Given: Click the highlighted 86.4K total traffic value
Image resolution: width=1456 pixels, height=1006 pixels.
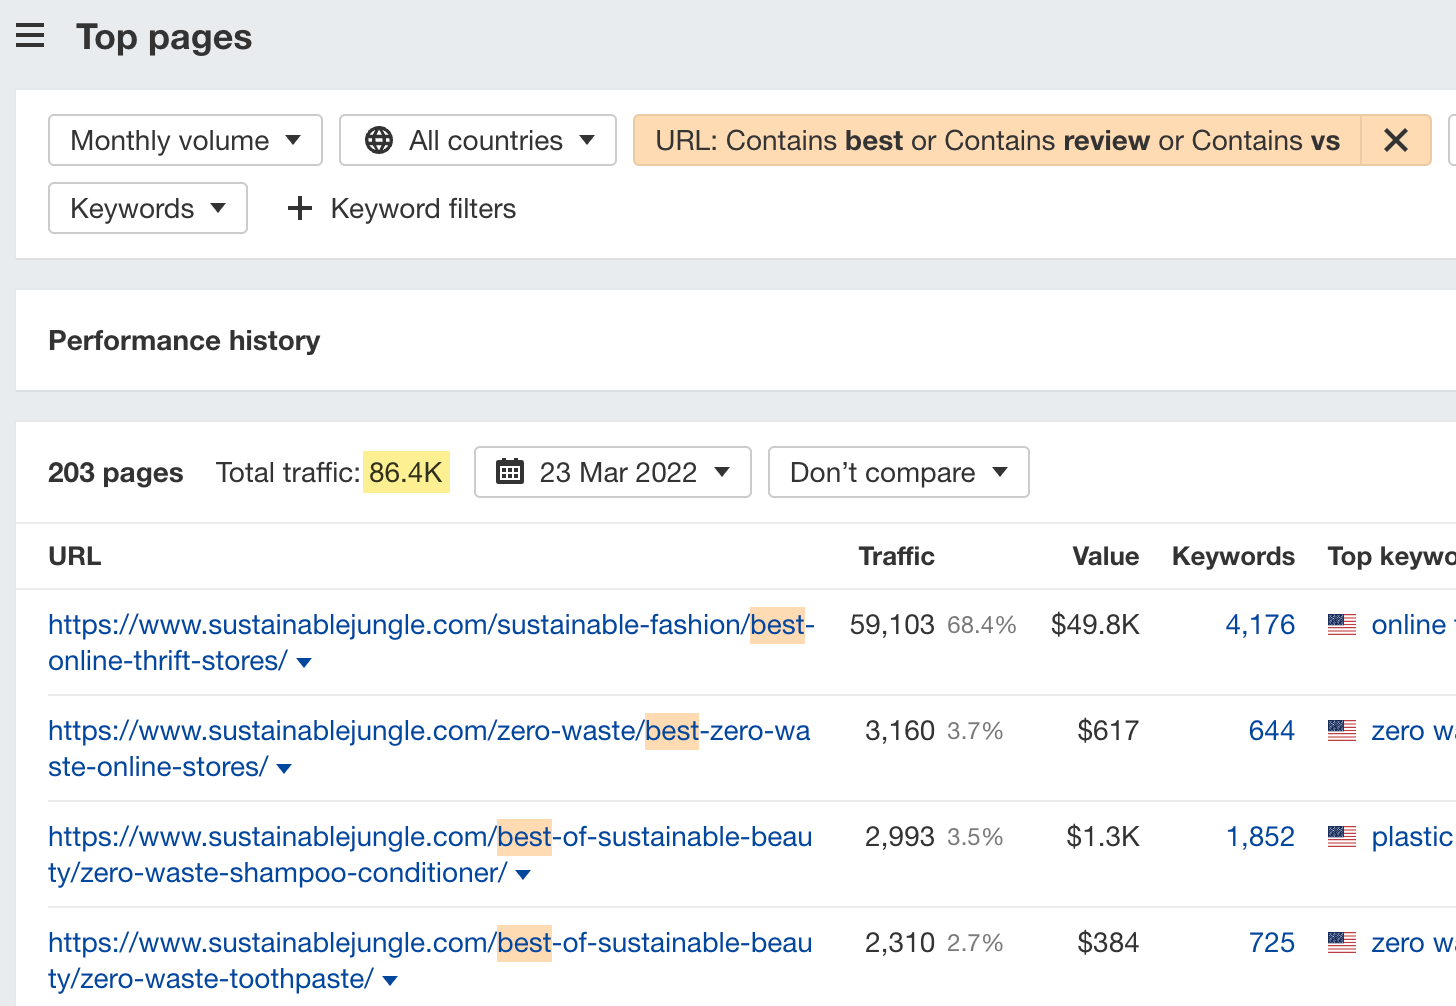Looking at the screenshot, I should pyautogui.click(x=406, y=471).
